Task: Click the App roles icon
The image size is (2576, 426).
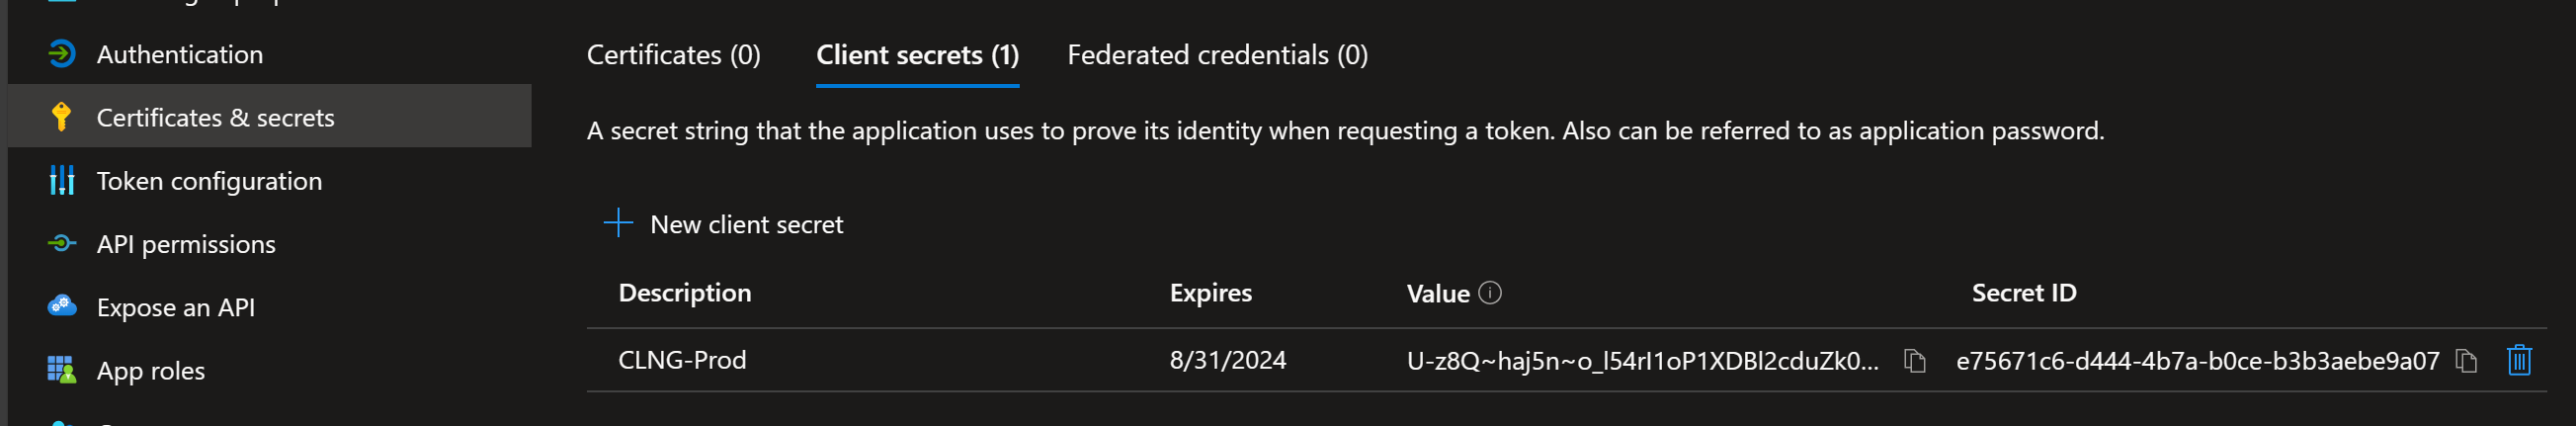Action: click(x=61, y=371)
